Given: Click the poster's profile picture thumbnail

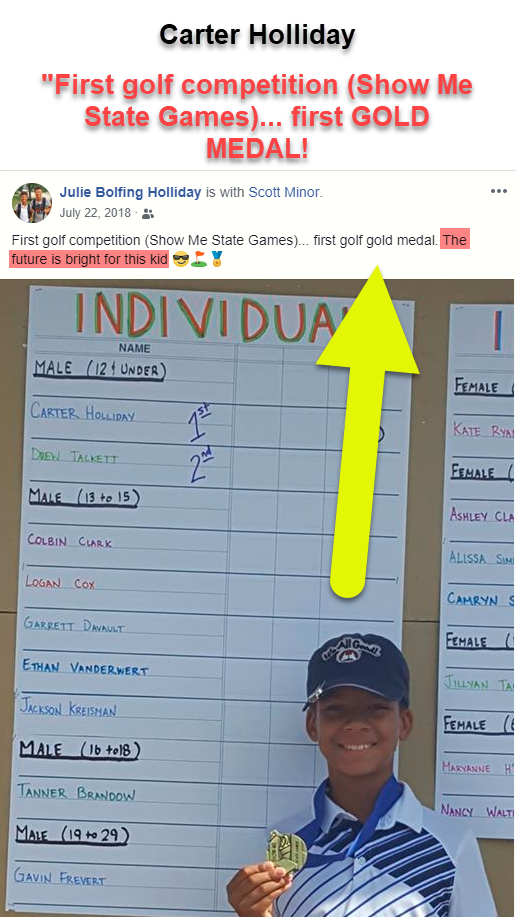Looking at the screenshot, I should tap(32, 202).
